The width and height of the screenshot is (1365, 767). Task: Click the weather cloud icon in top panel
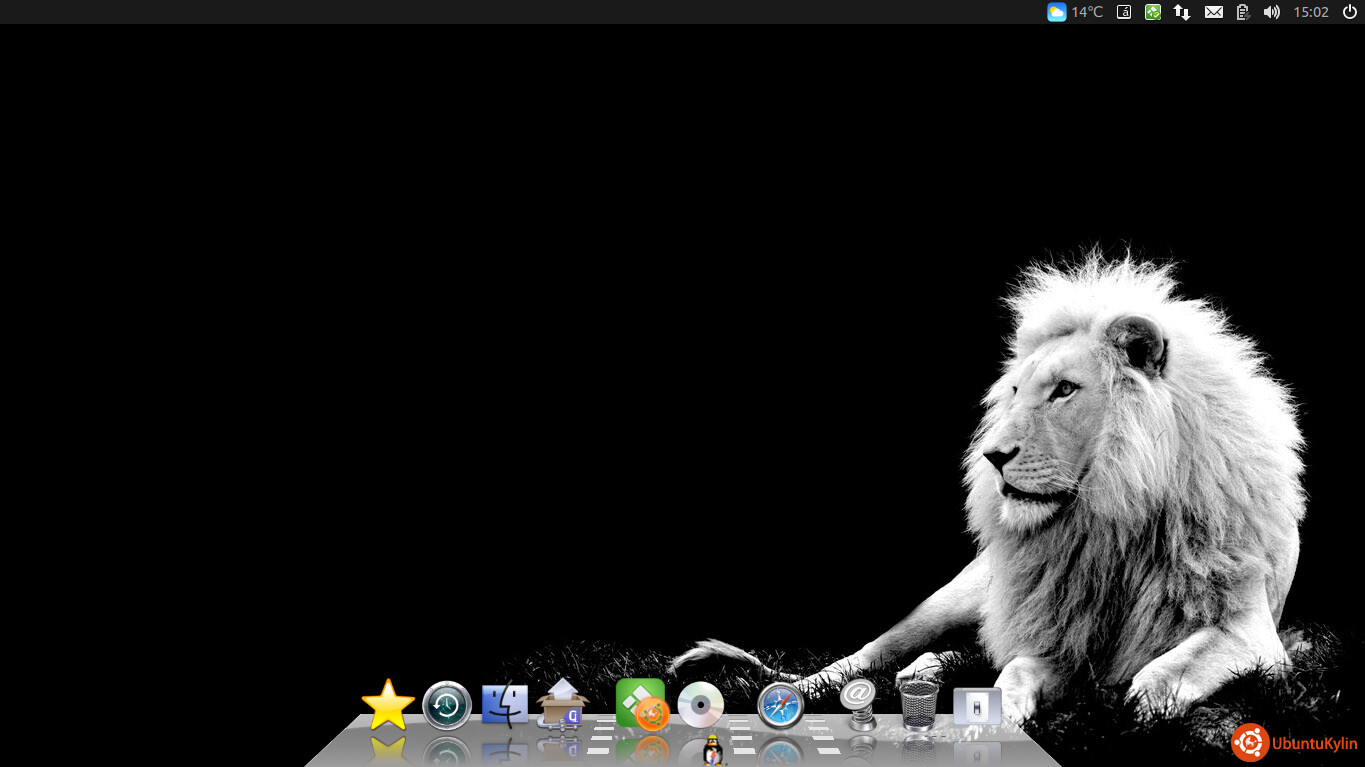coord(1056,12)
